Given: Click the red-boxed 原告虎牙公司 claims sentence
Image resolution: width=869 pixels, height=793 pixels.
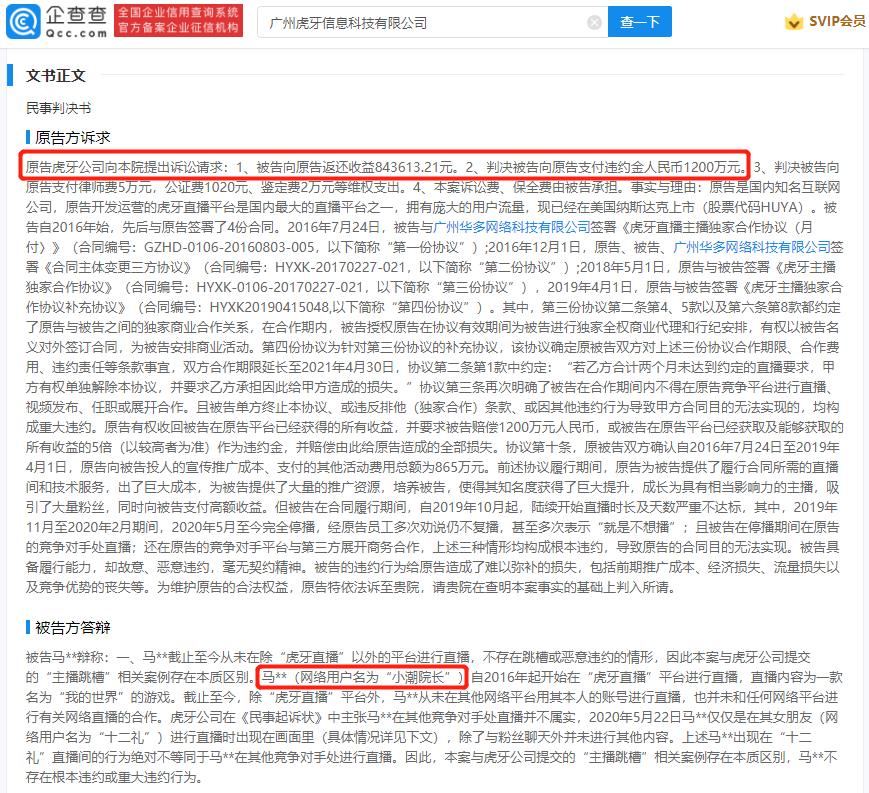Looking at the screenshot, I should (385, 166).
